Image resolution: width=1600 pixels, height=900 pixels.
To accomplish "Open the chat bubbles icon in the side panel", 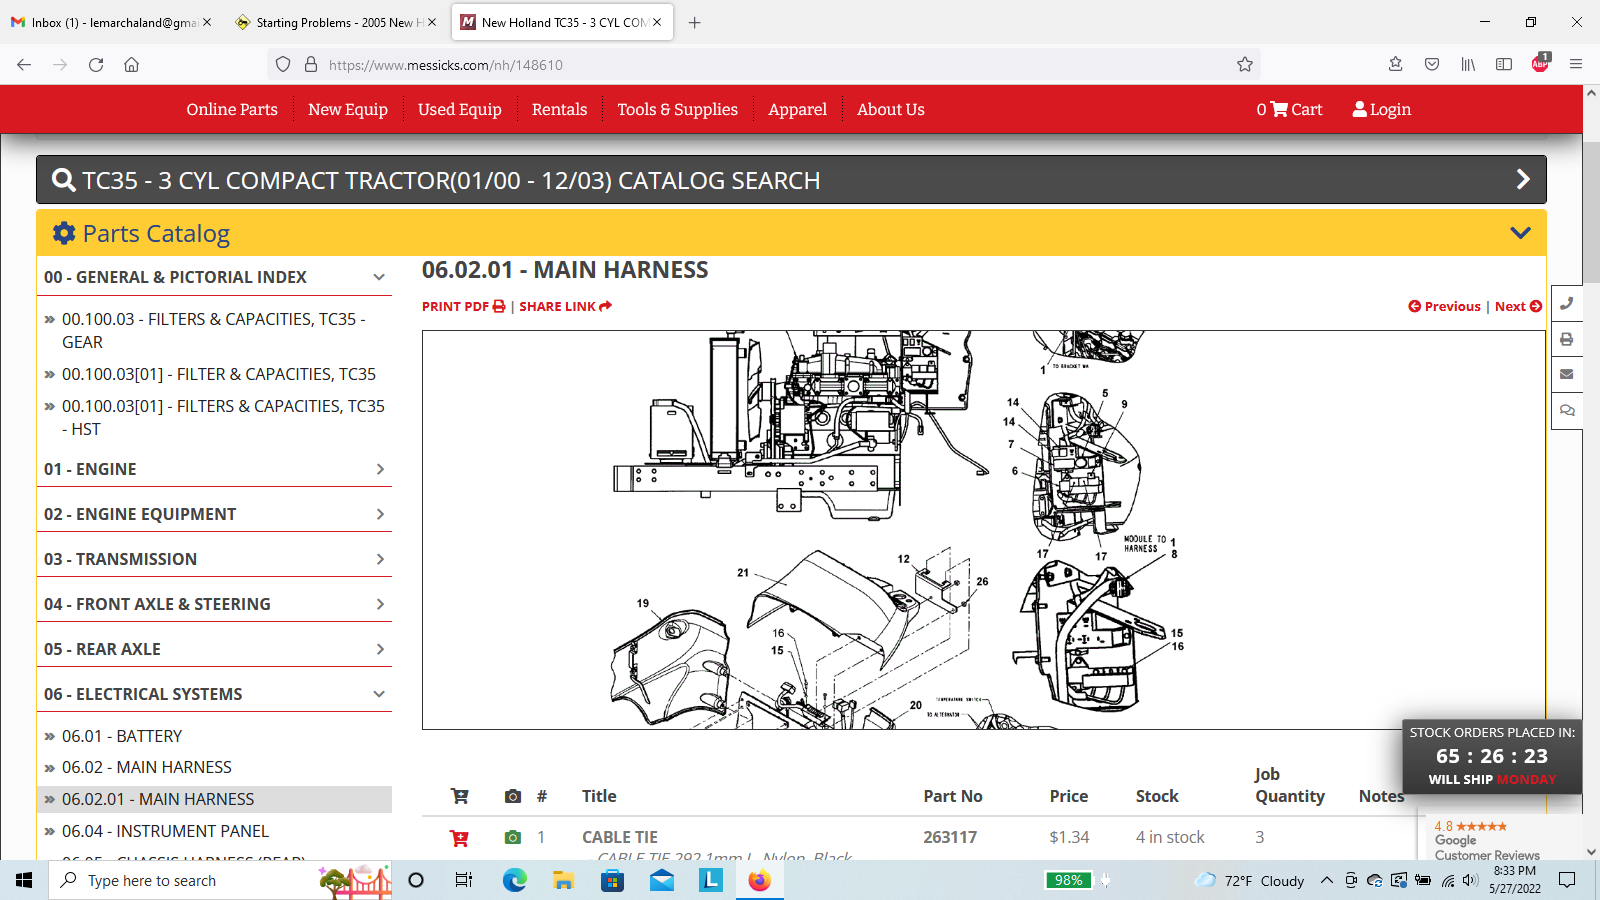I will coord(1567,411).
